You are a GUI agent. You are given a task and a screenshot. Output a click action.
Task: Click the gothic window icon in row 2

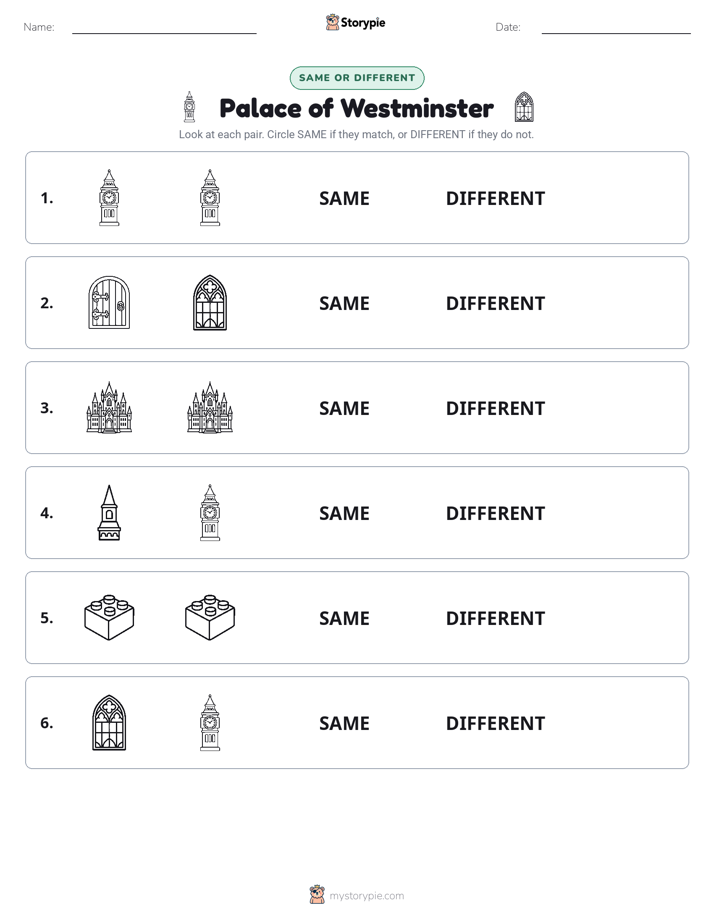point(210,302)
